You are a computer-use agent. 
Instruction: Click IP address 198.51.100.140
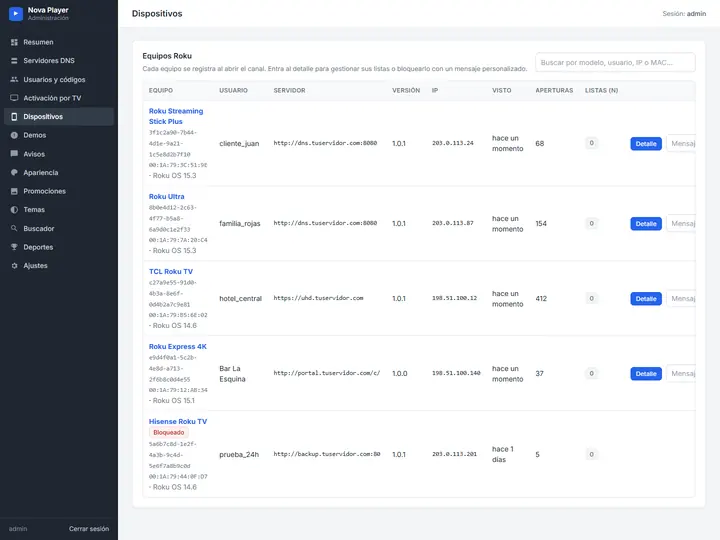click(x=456, y=373)
